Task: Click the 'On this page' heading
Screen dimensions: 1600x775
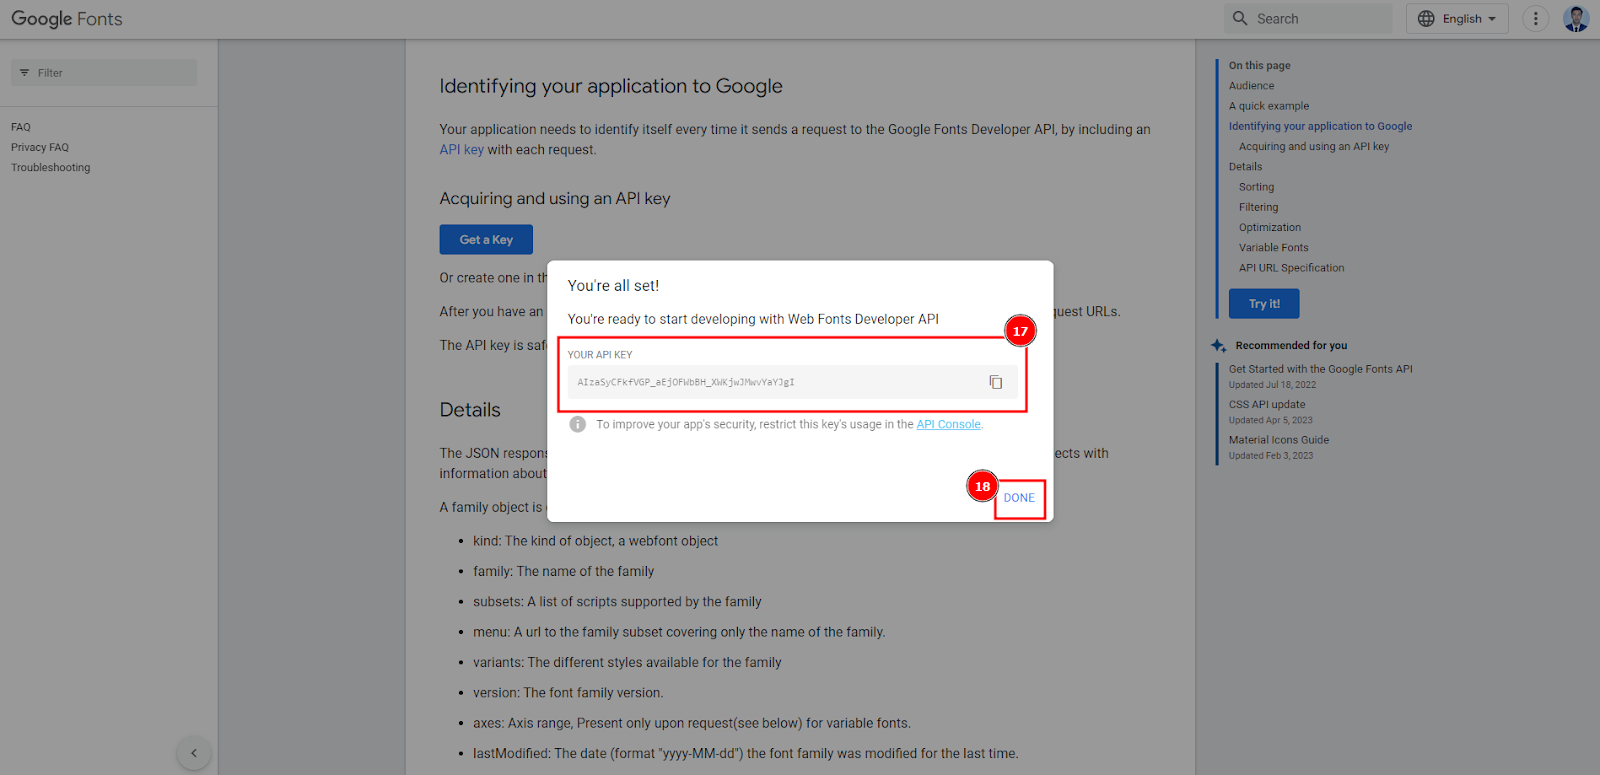Action: 1260,65
